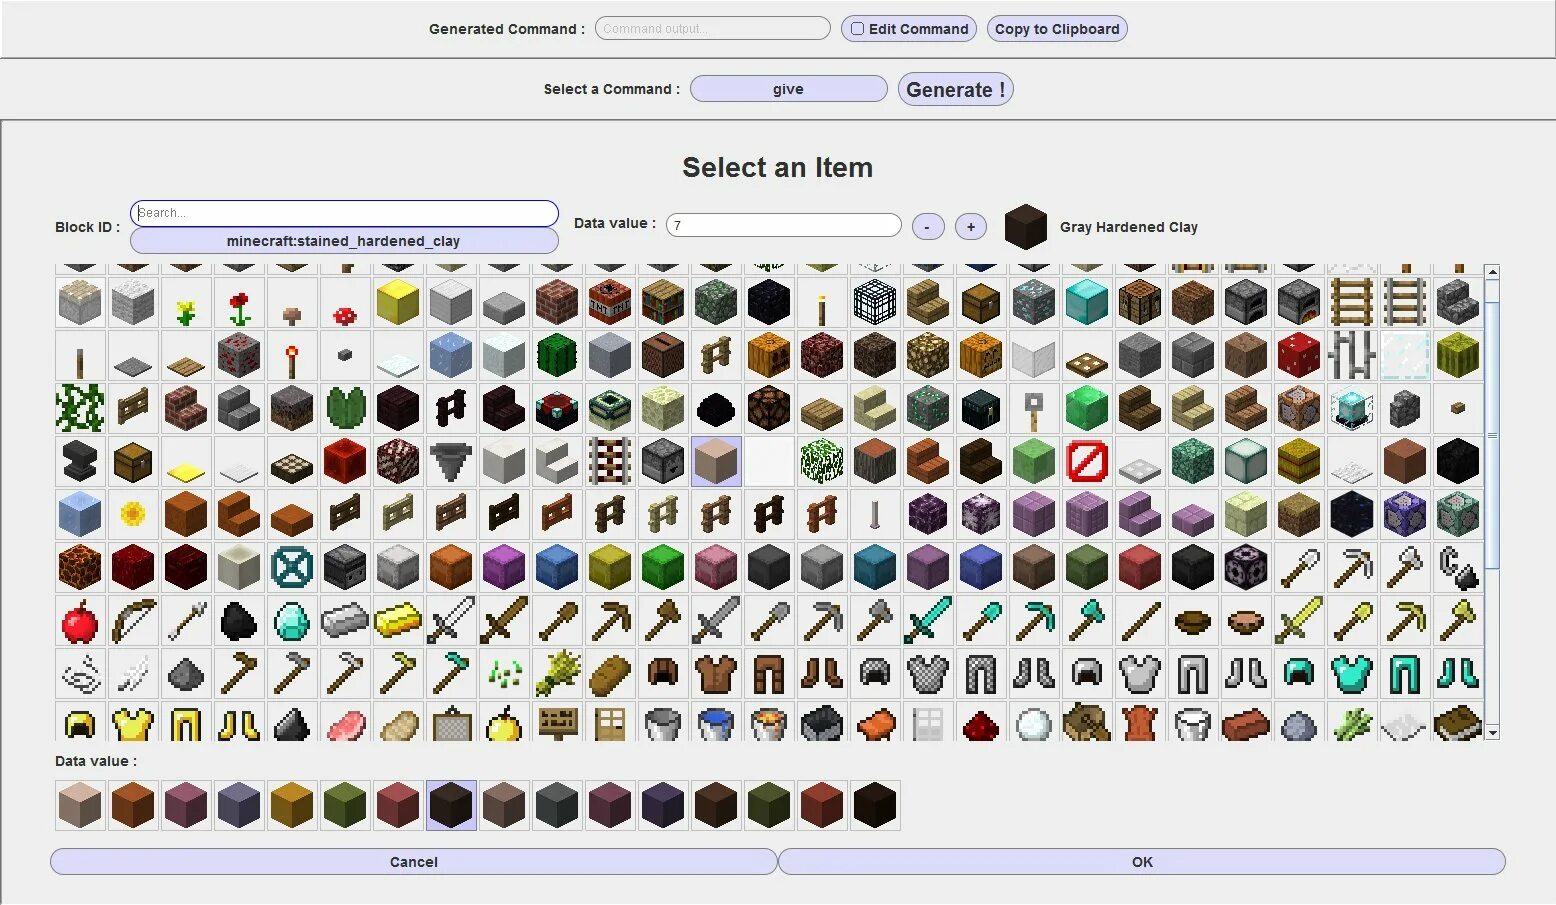Pick the dragon egg item
This screenshot has width=1556, height=905.
coord(716,408)
